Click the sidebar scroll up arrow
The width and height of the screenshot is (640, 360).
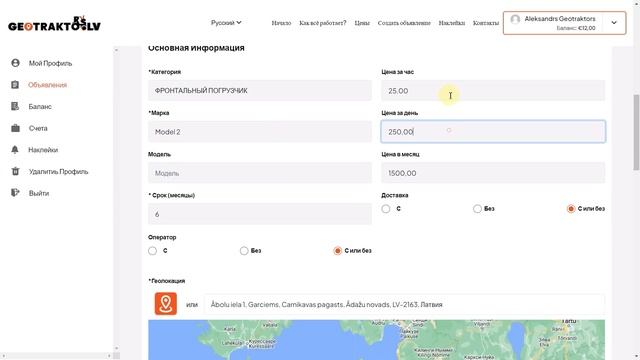[116, 50]
